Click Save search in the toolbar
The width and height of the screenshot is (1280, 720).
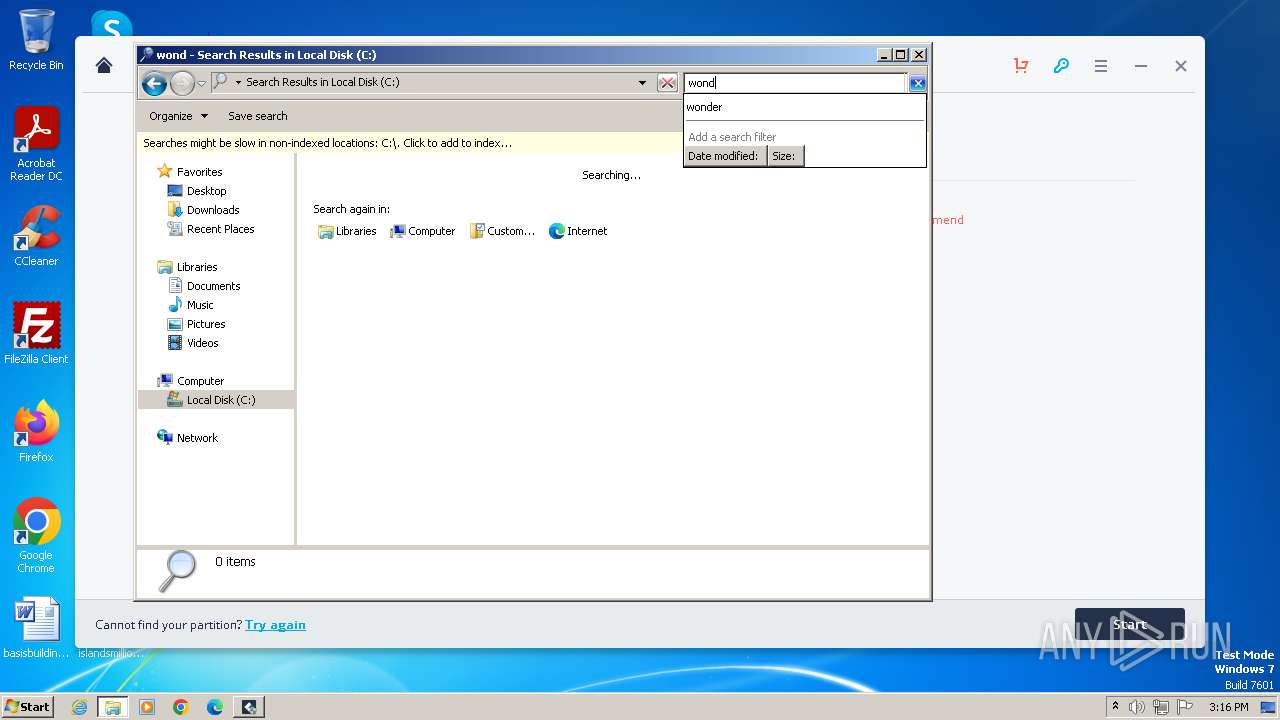(258, 116)
